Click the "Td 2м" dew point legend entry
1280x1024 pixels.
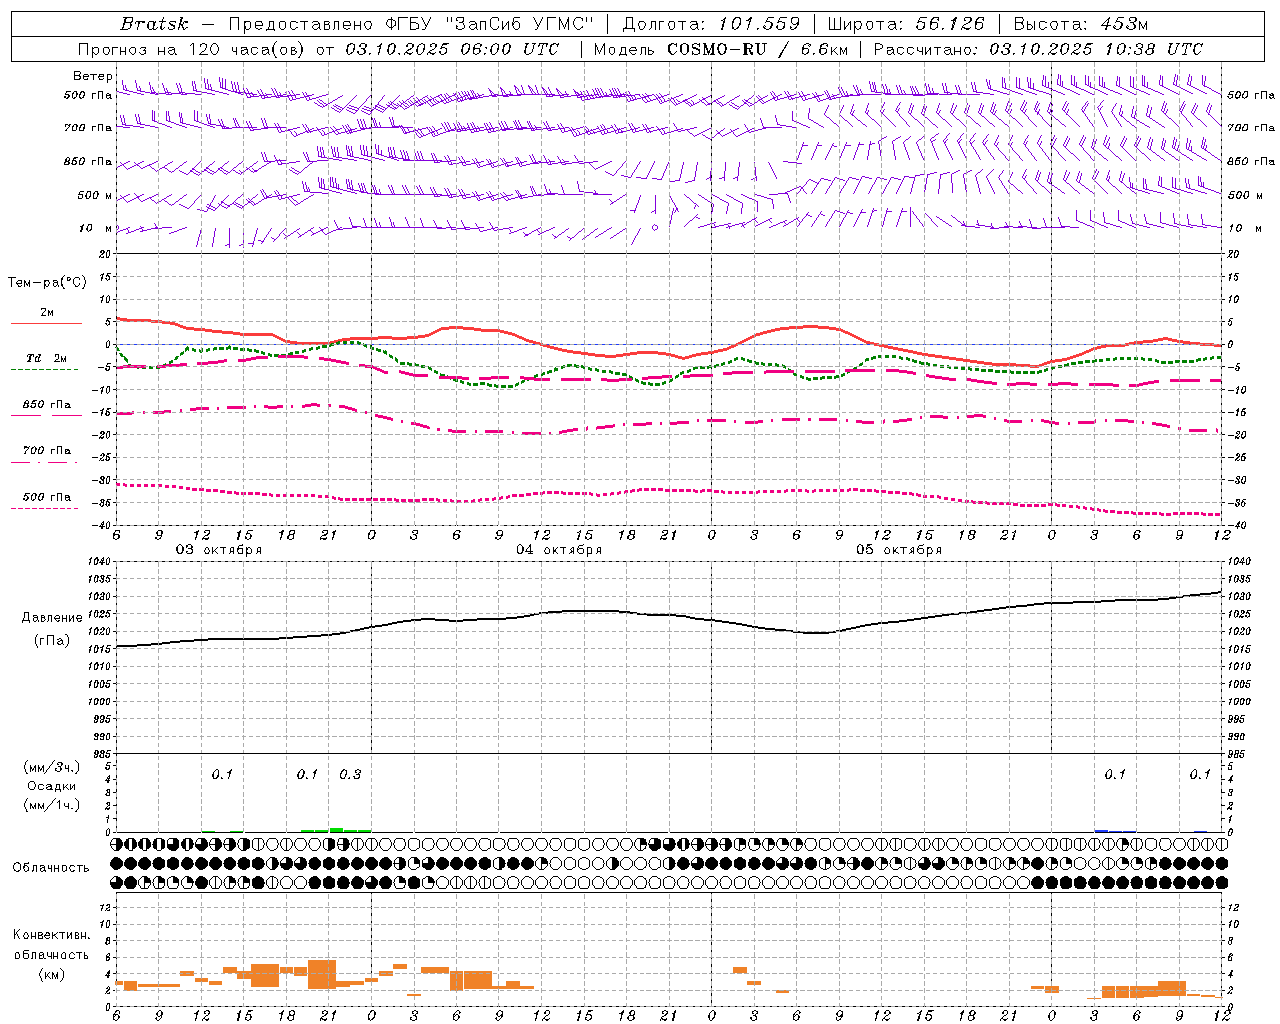coord(46,358)
